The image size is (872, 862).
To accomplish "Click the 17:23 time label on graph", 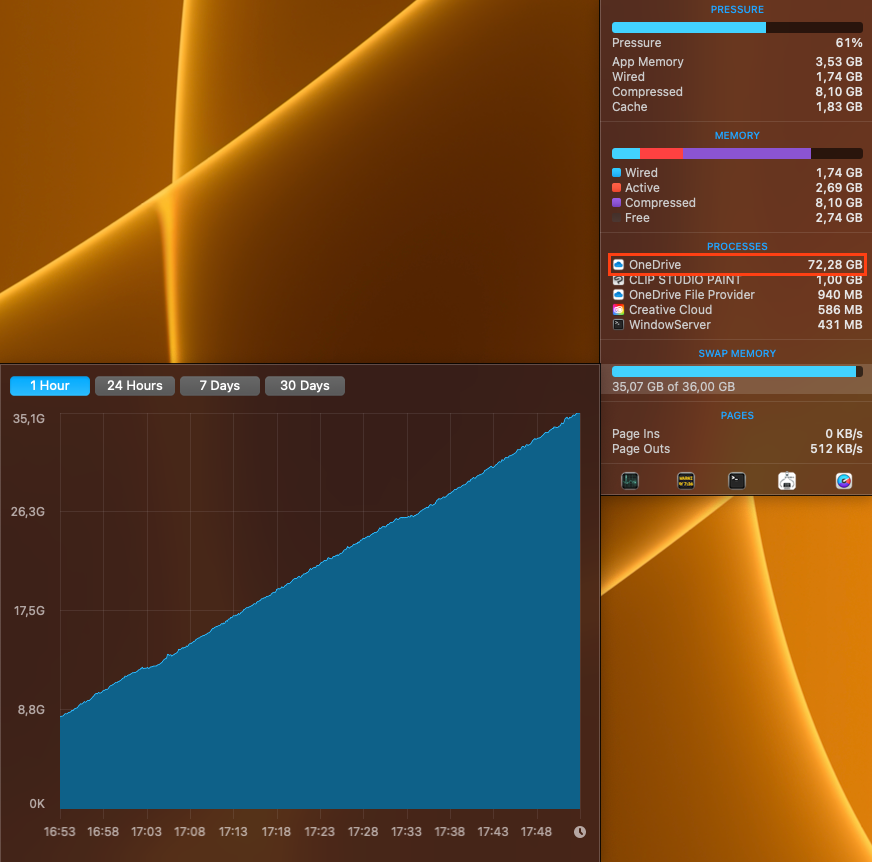I will coord(319,832).
